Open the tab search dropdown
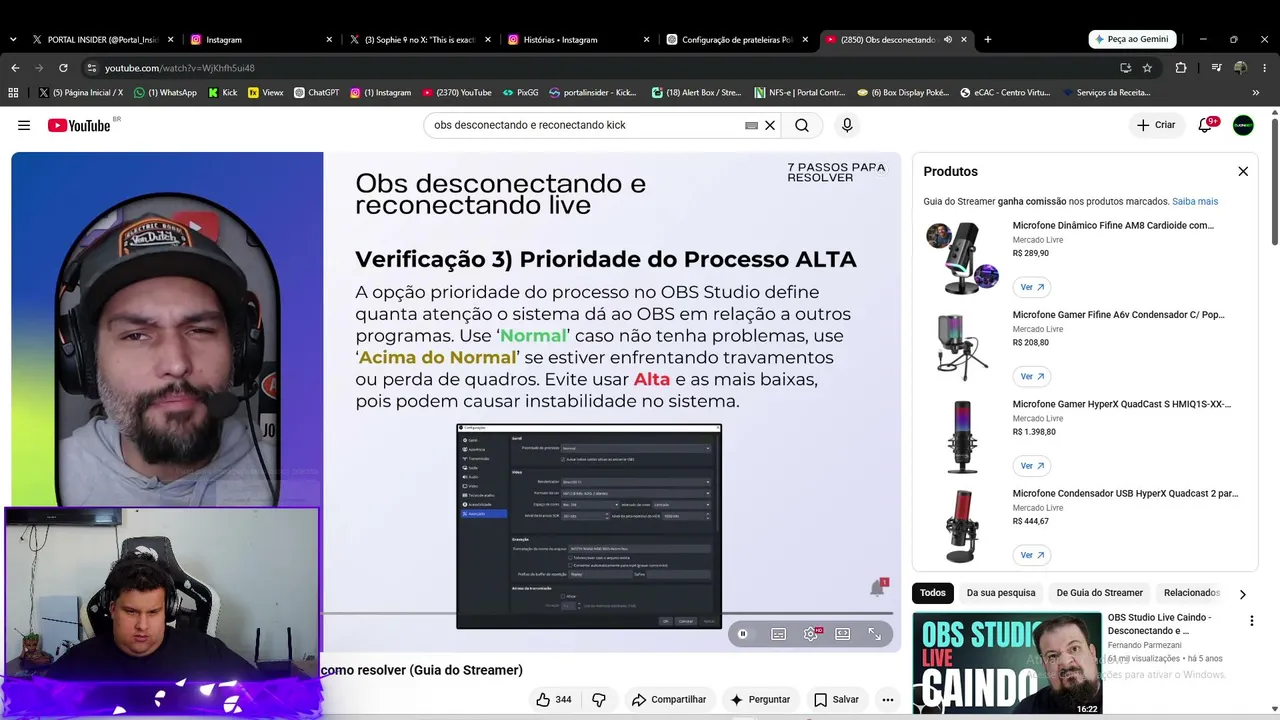This screenshot has width=1280, height=720. (13, 40)
